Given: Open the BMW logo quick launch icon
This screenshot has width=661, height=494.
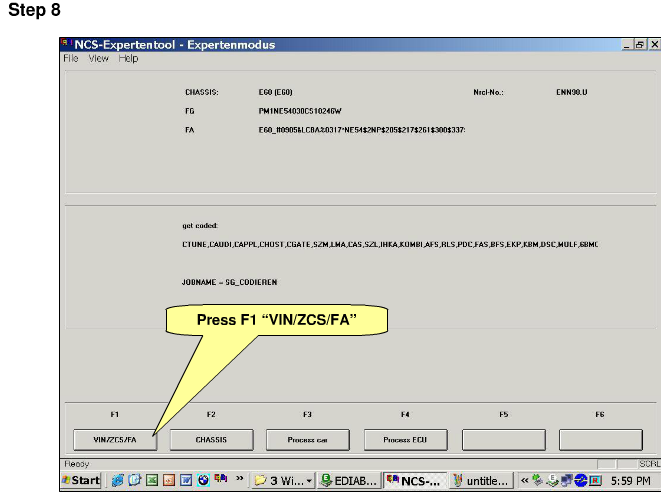Looking at the screenshot, I should coord(203,480).
